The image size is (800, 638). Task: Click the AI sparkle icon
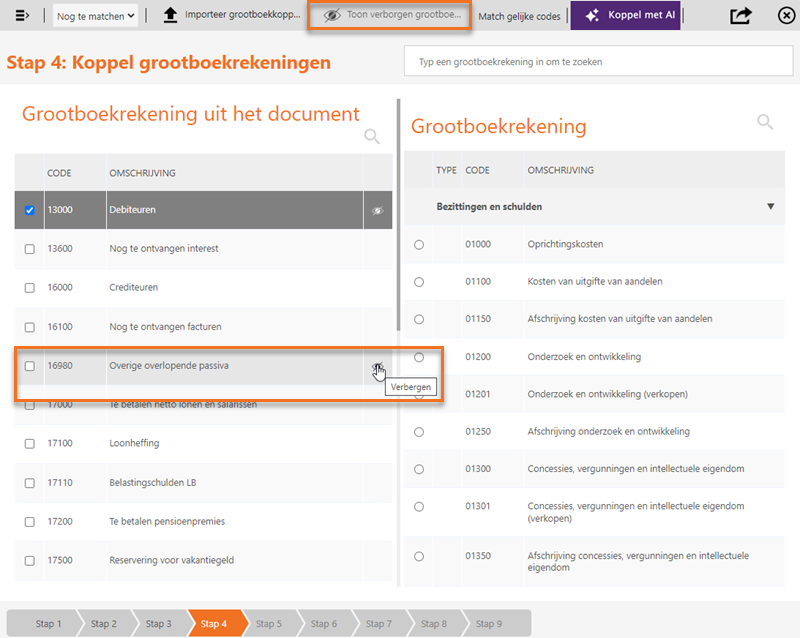tap(592, 15)
